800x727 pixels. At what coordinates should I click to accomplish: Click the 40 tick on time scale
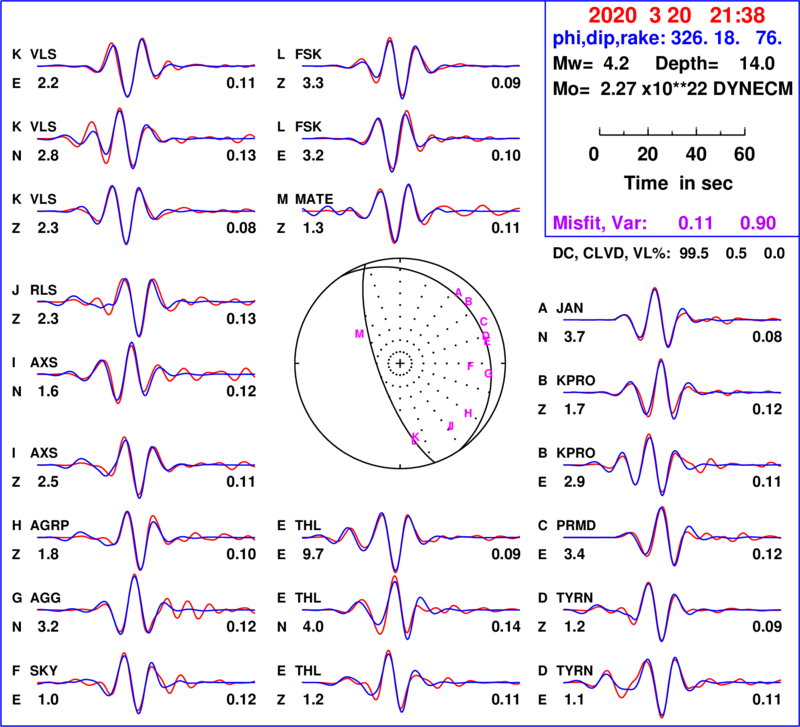(x=696, y=154)
